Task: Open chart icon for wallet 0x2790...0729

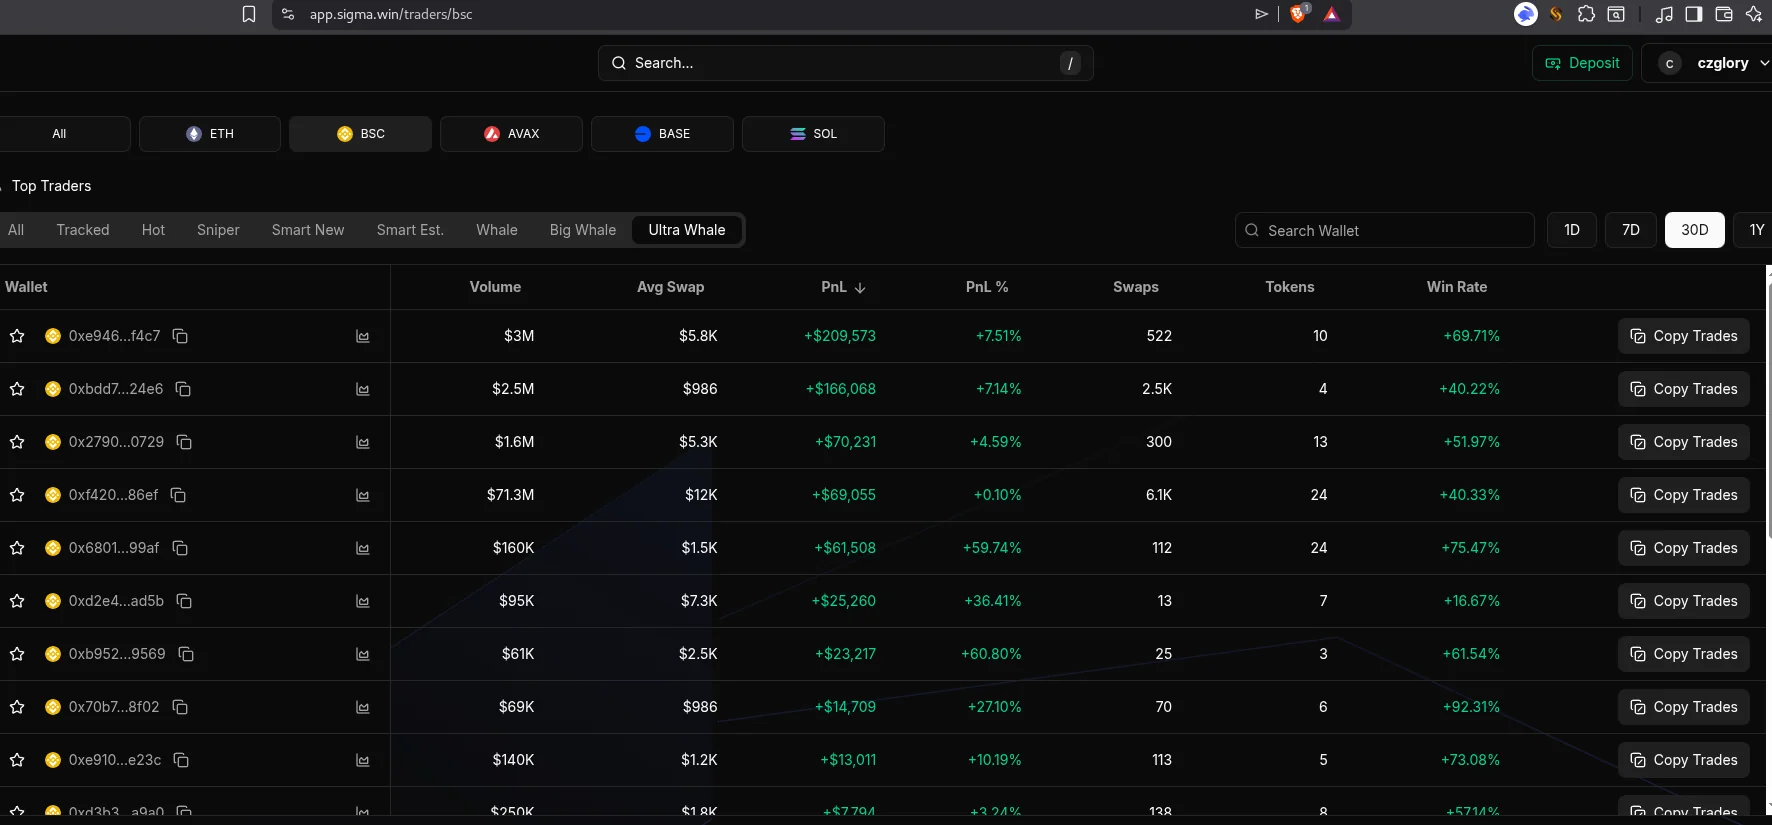Action: tap(362, 443)
